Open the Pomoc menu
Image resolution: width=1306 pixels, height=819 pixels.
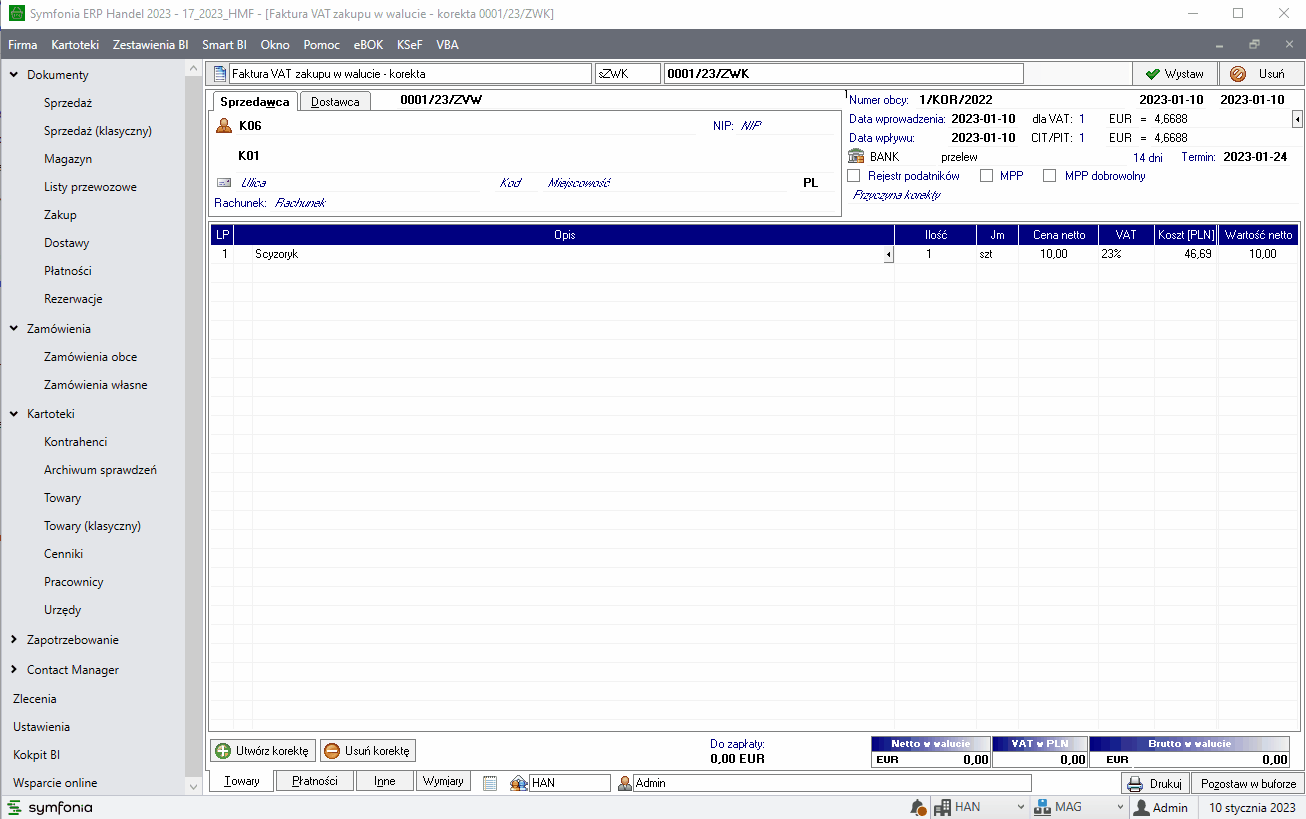(x=322, y=45)
